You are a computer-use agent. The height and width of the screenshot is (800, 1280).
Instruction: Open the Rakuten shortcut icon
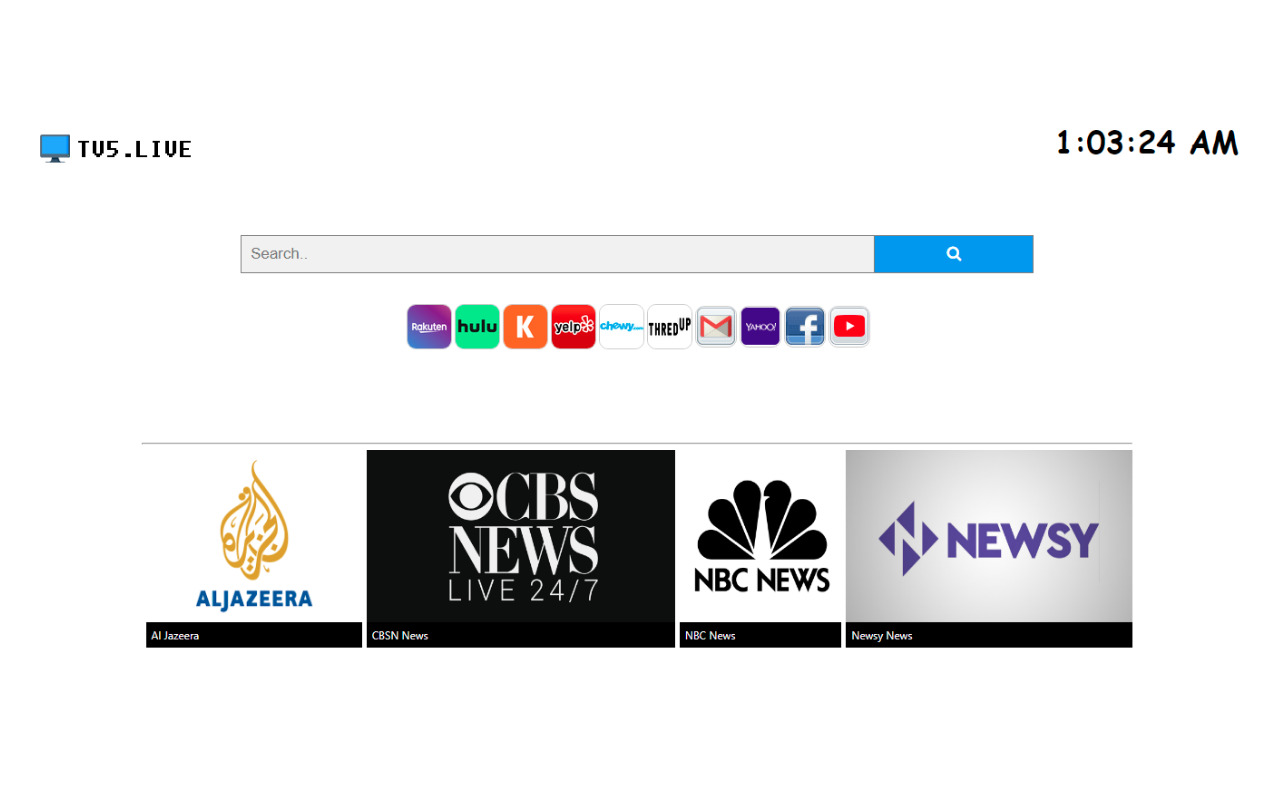coord(429,327)
